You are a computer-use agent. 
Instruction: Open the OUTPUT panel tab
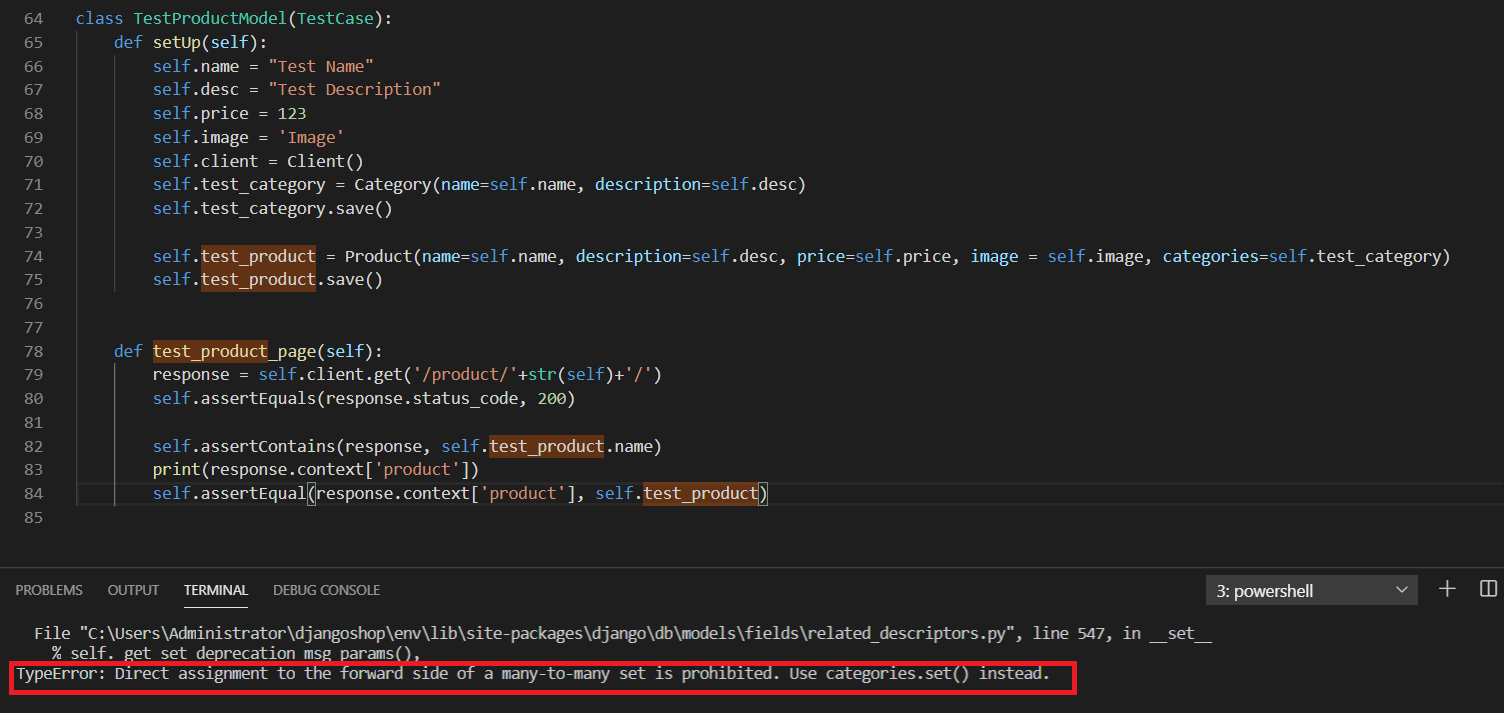[133, 590]
